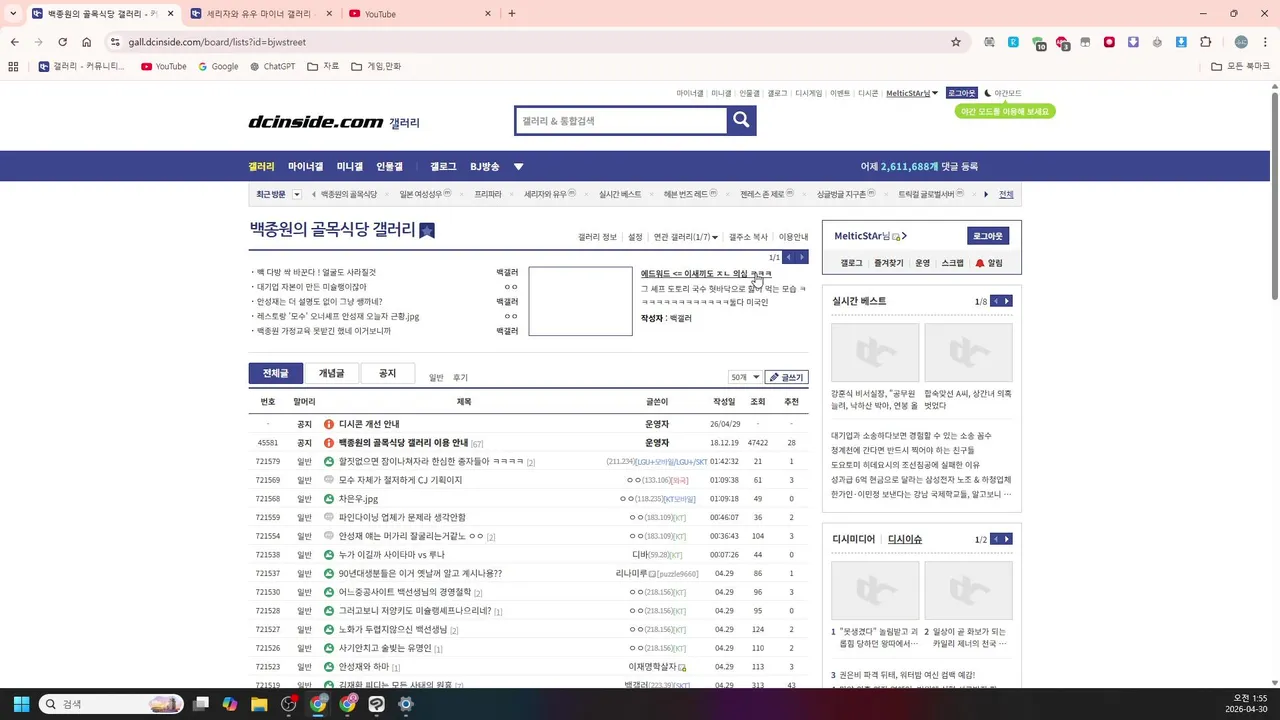Viewport: 1280px width, 720px height.
Task: Open Windows Start menu
Action: [x=21, y=704]
